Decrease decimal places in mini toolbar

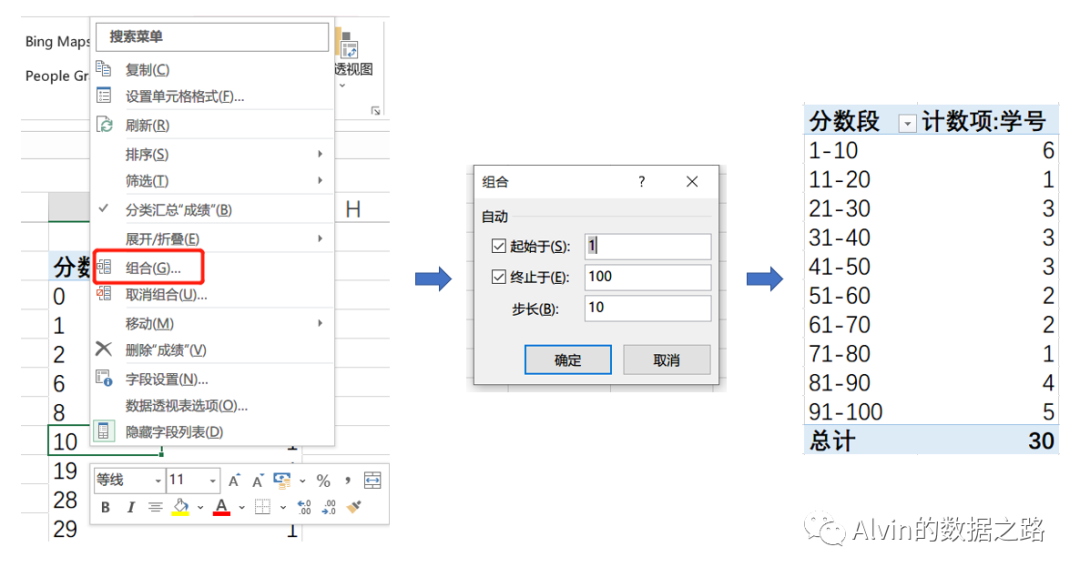[329, 507]
